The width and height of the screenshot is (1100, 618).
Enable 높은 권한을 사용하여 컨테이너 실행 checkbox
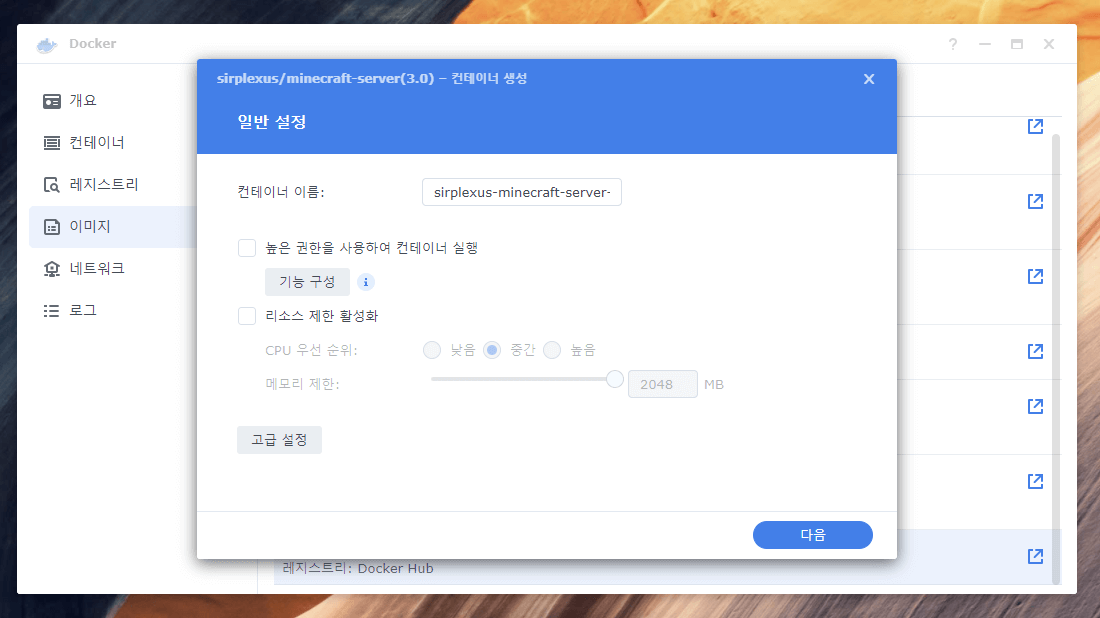(x=247, y=248)
